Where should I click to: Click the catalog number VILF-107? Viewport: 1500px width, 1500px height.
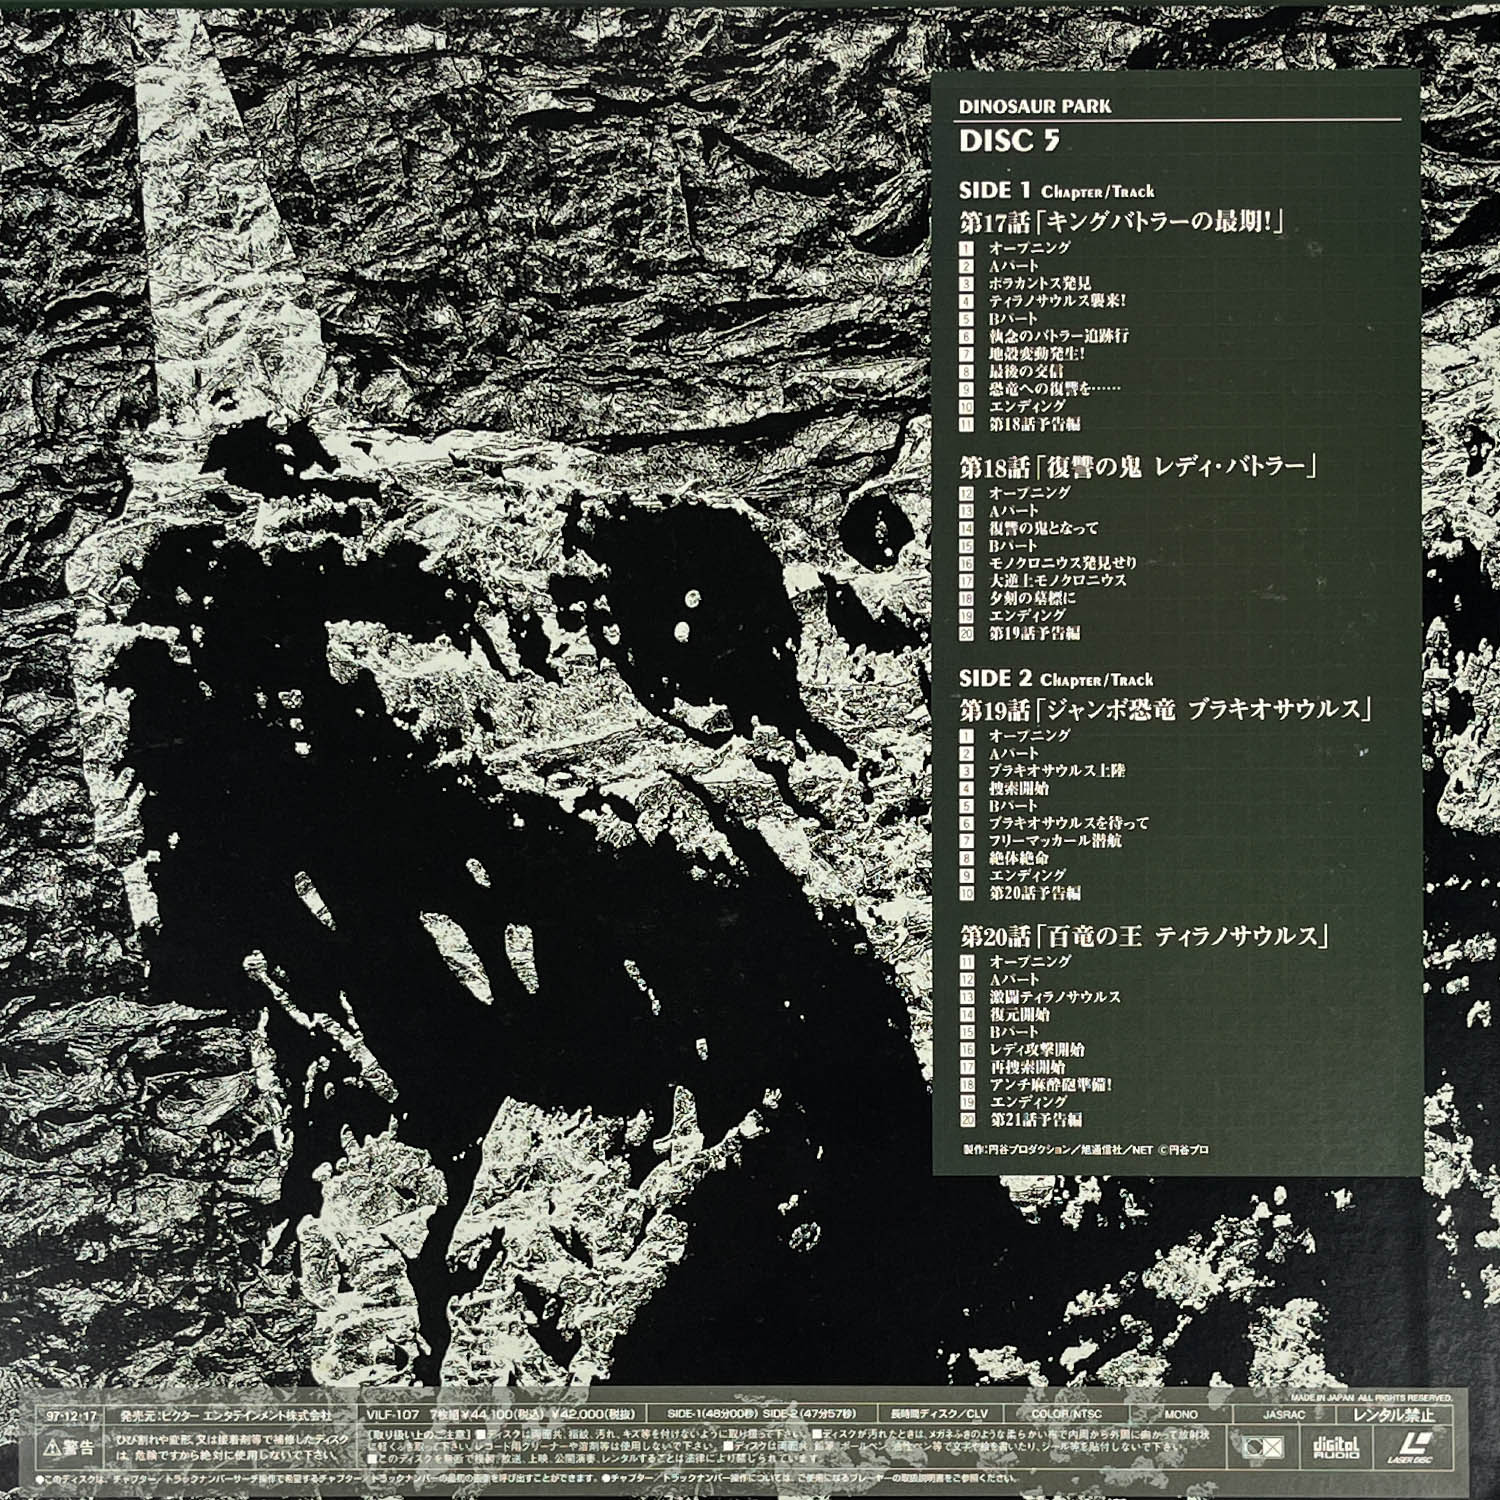pyautogui.click(x=391, y=1415)
